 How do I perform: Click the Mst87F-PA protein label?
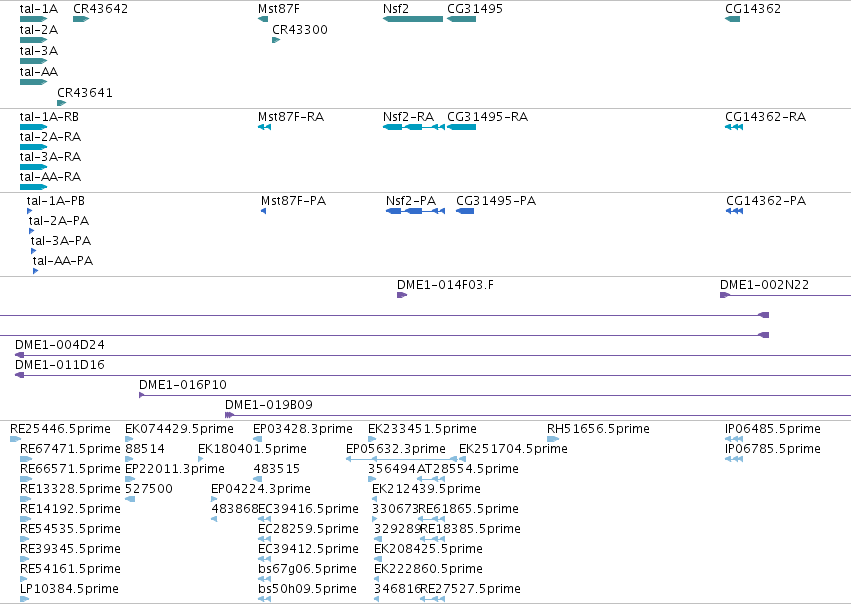click(x=294, y=201)
